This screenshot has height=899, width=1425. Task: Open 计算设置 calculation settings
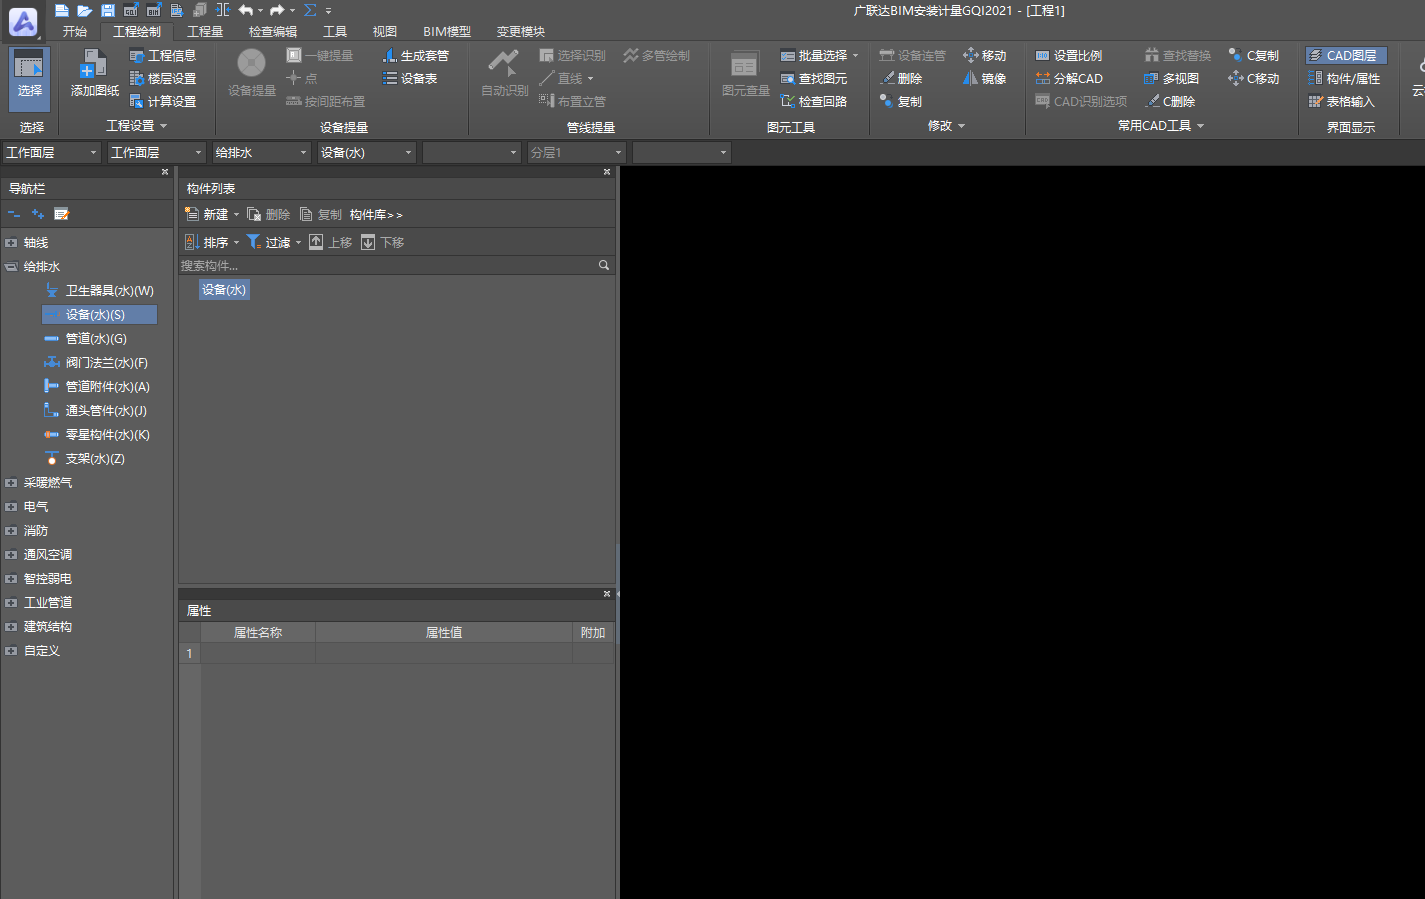[x=163, y=102]
